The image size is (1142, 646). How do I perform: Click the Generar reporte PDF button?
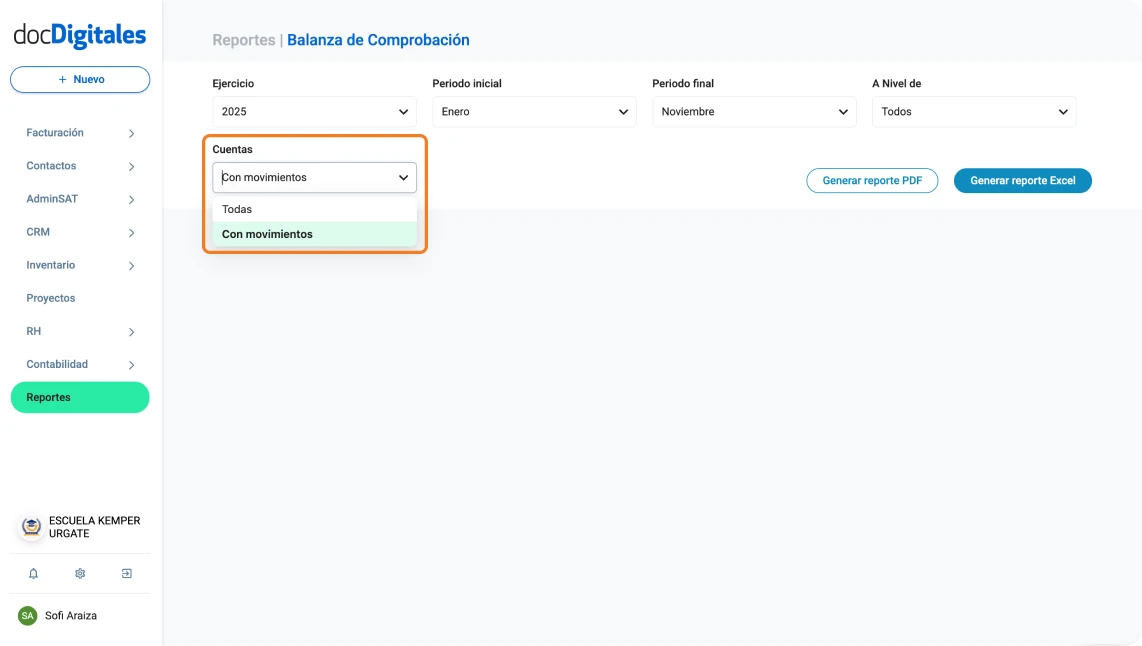pos(872,180)
